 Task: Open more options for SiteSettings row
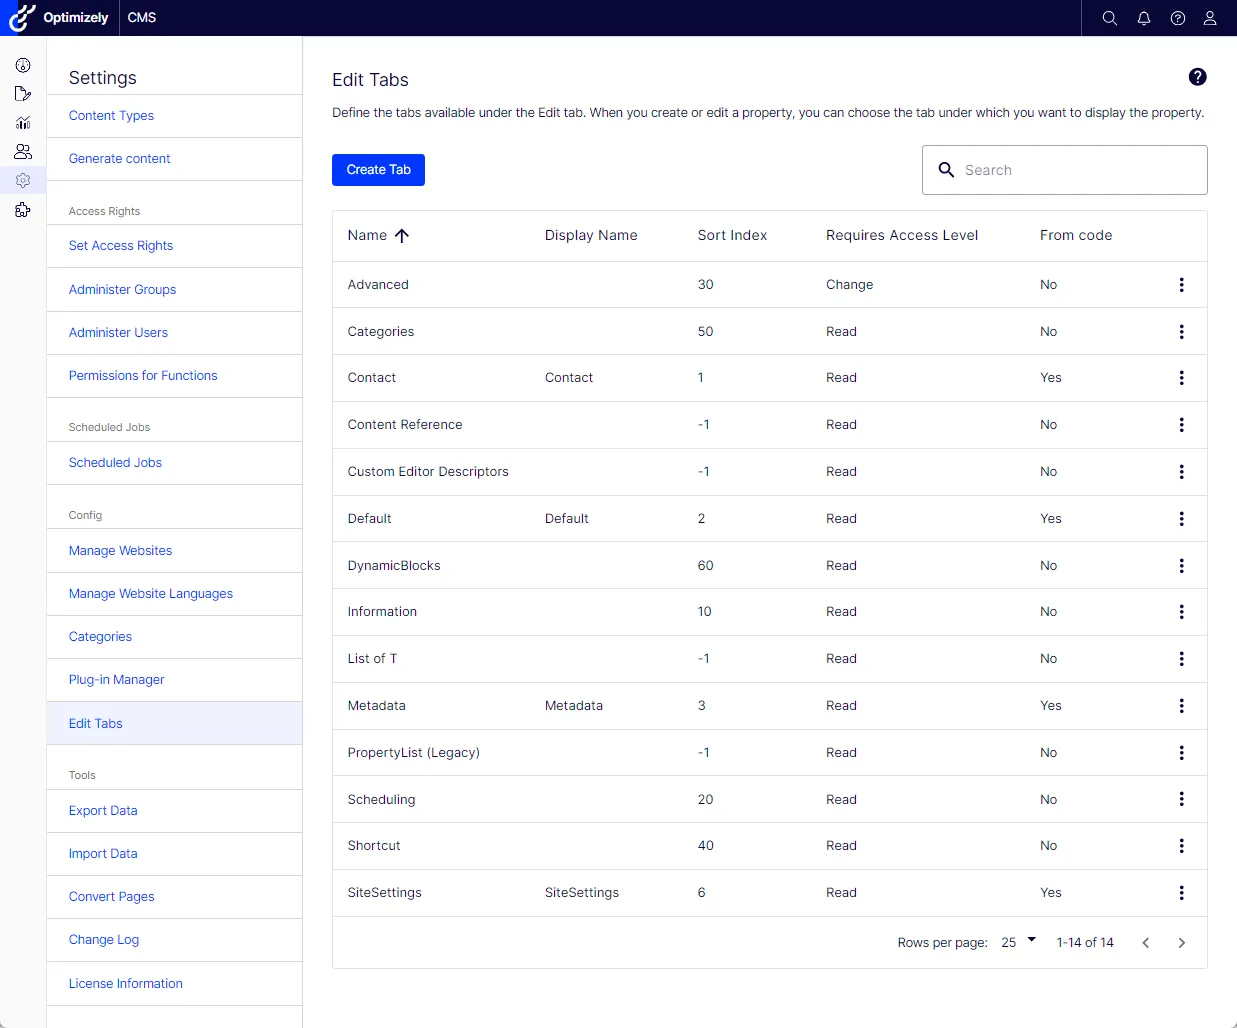coord(1182,893)
